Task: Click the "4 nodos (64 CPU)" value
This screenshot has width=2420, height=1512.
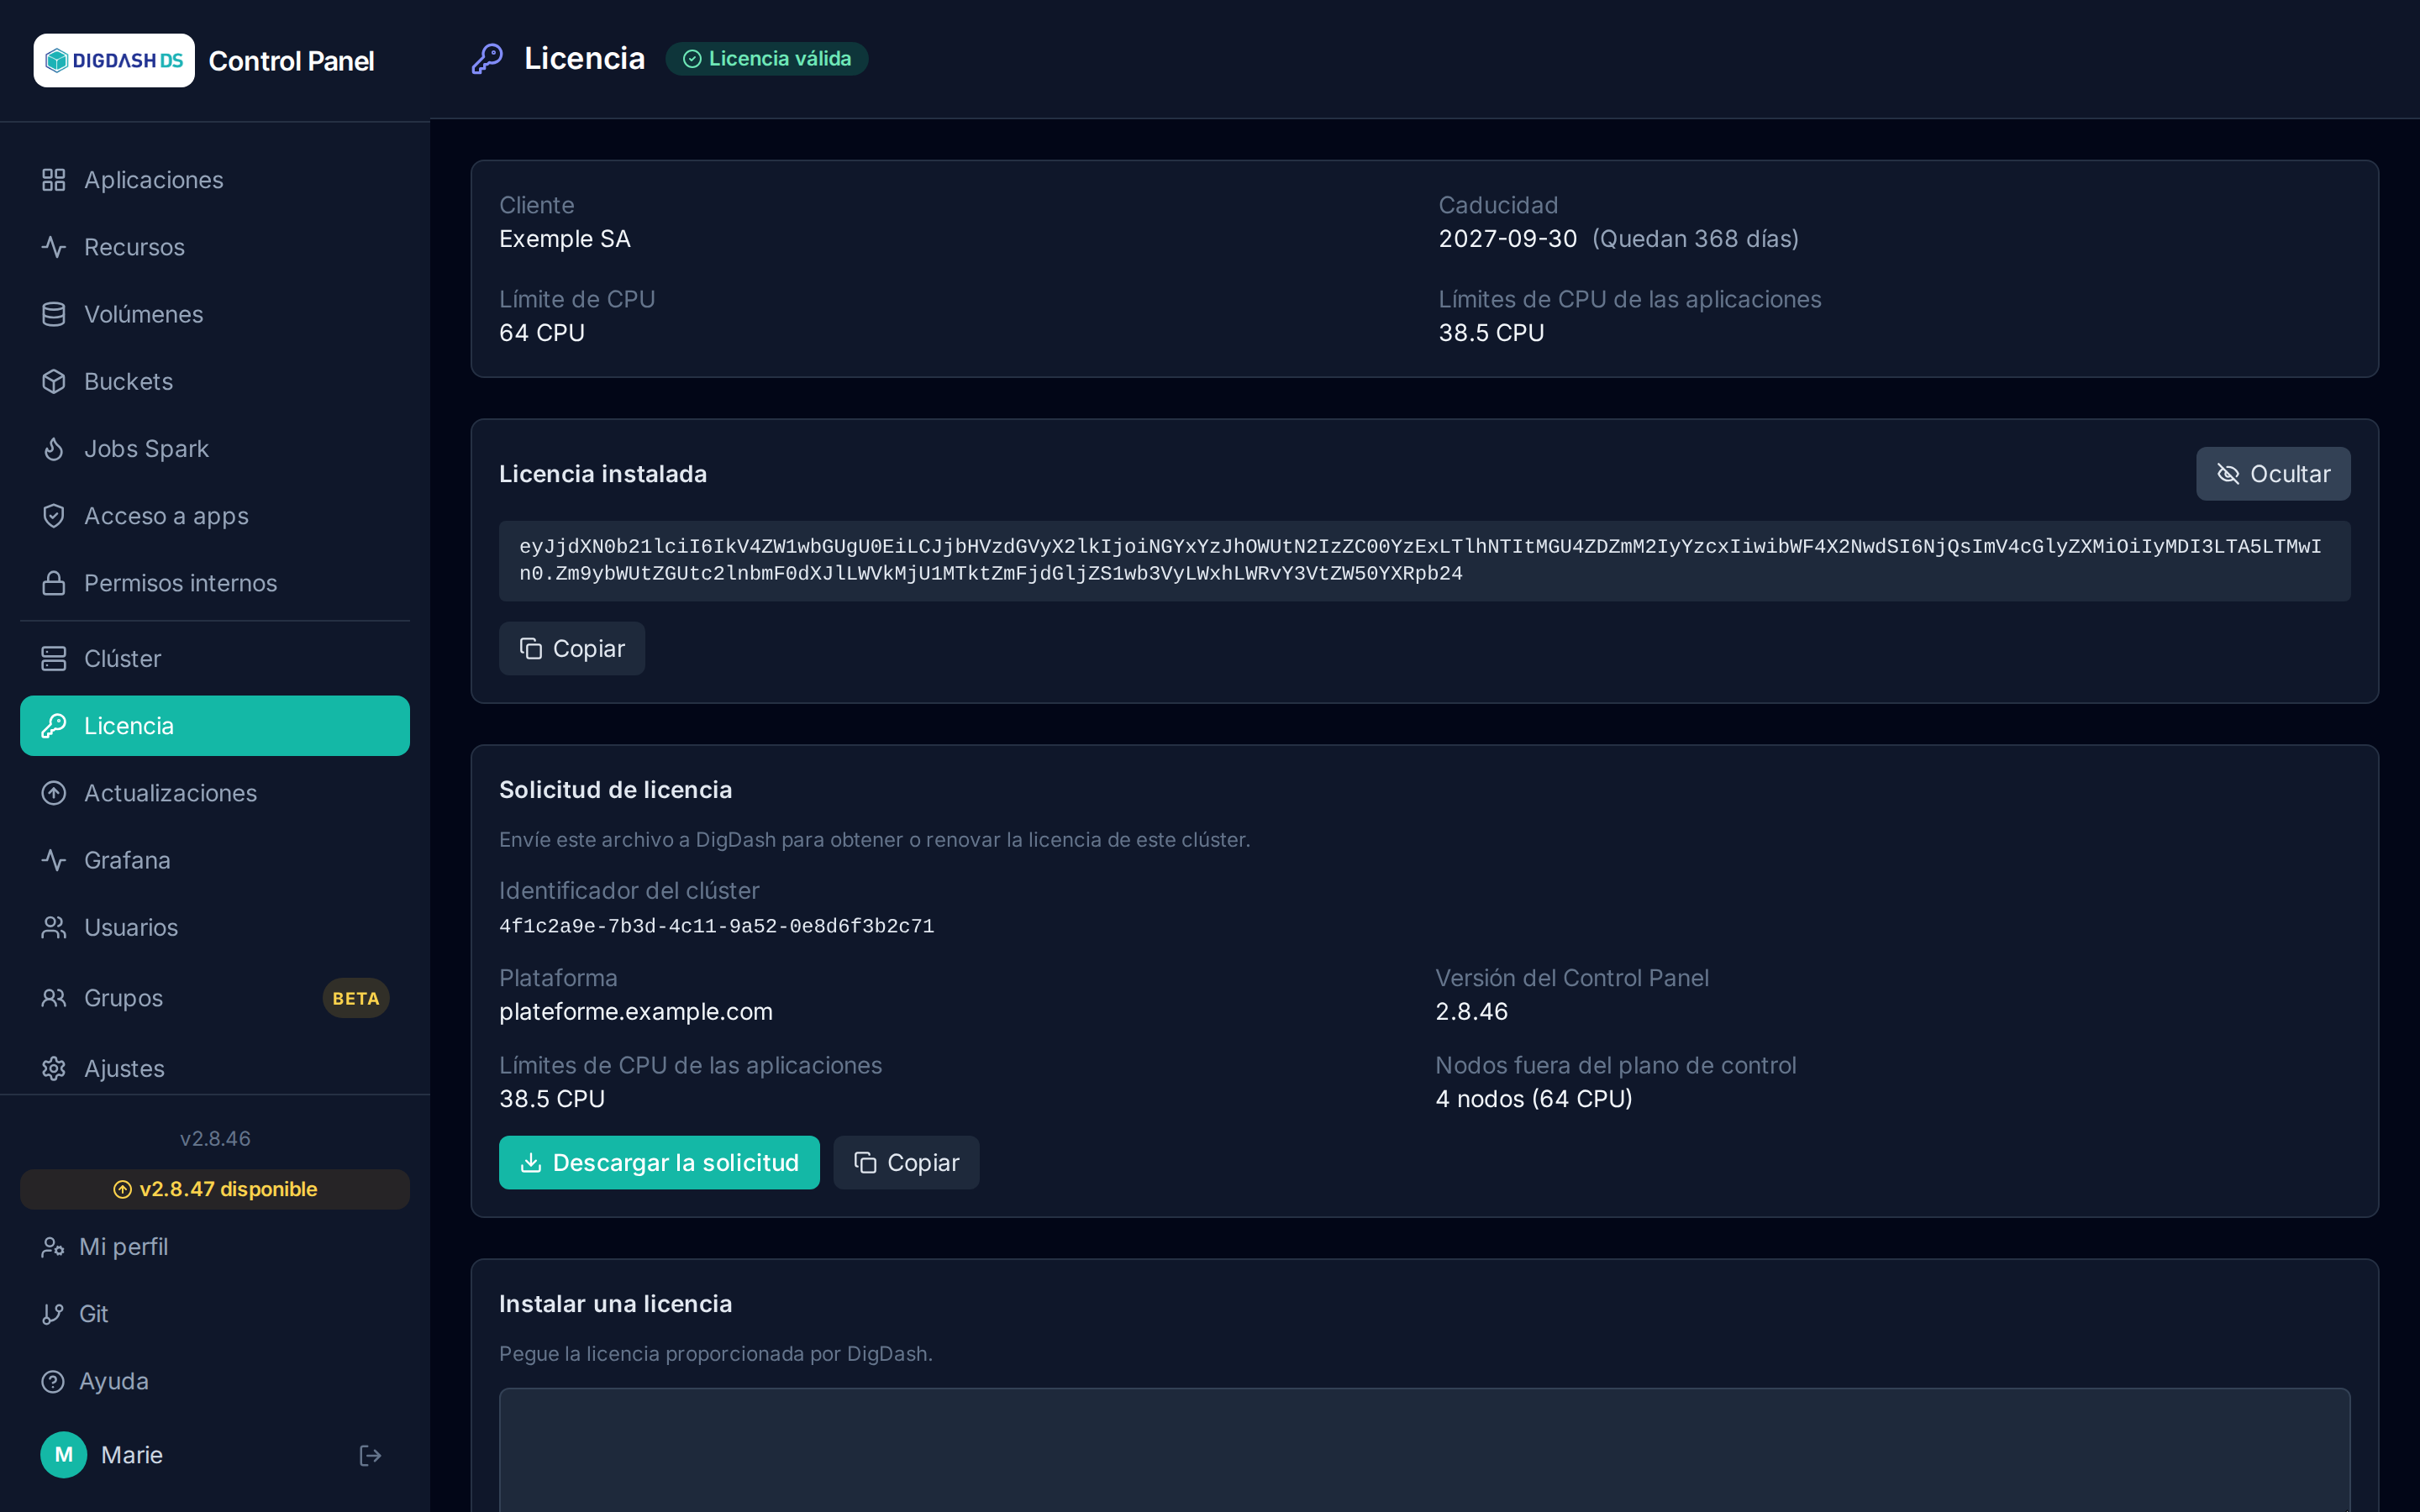Action: (1534, 1099)
